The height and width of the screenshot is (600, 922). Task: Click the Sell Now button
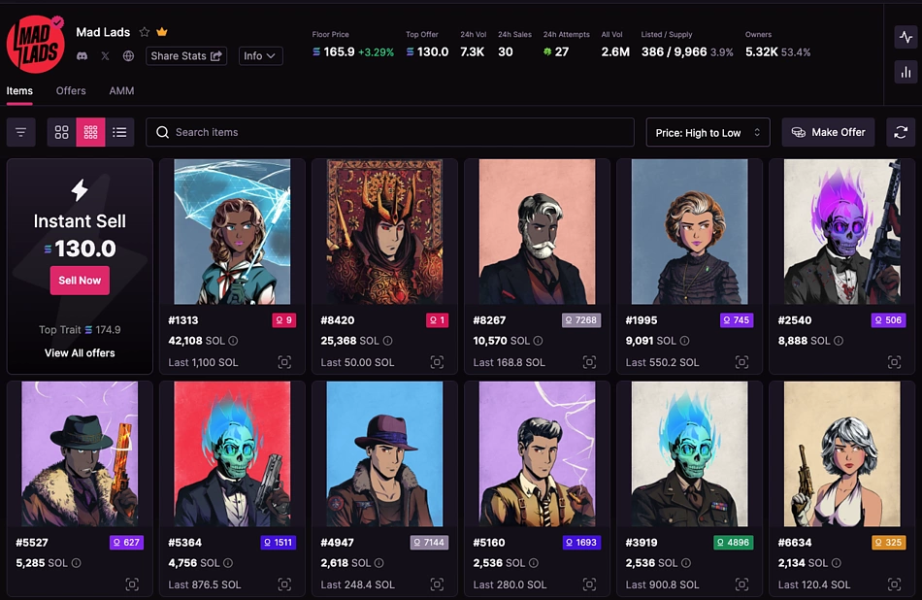79,281
